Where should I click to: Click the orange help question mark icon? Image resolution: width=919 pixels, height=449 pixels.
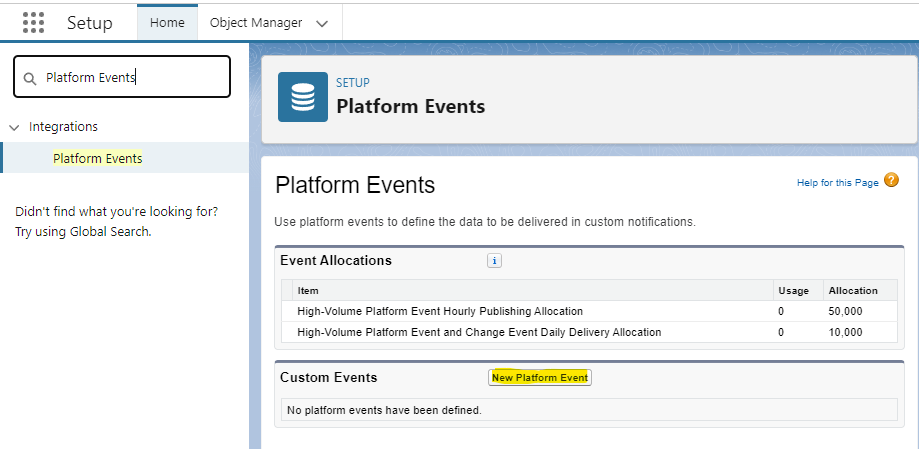click(x=891, y=180)
